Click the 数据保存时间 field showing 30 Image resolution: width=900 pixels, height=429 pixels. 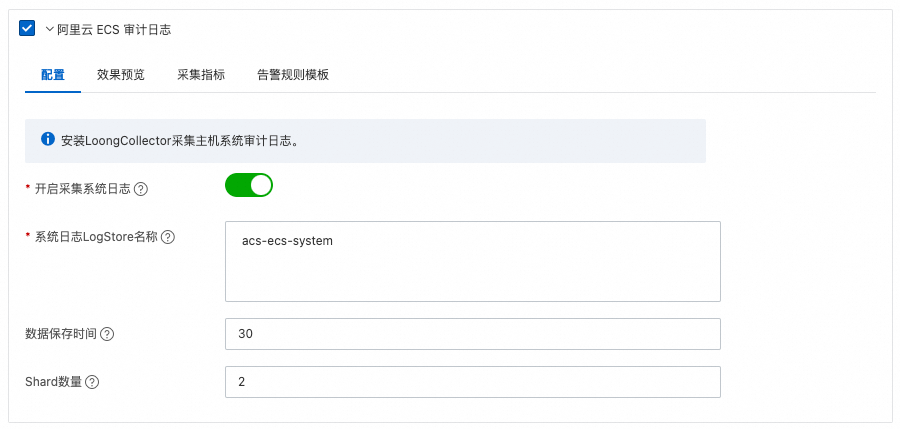tap(472, 334)
